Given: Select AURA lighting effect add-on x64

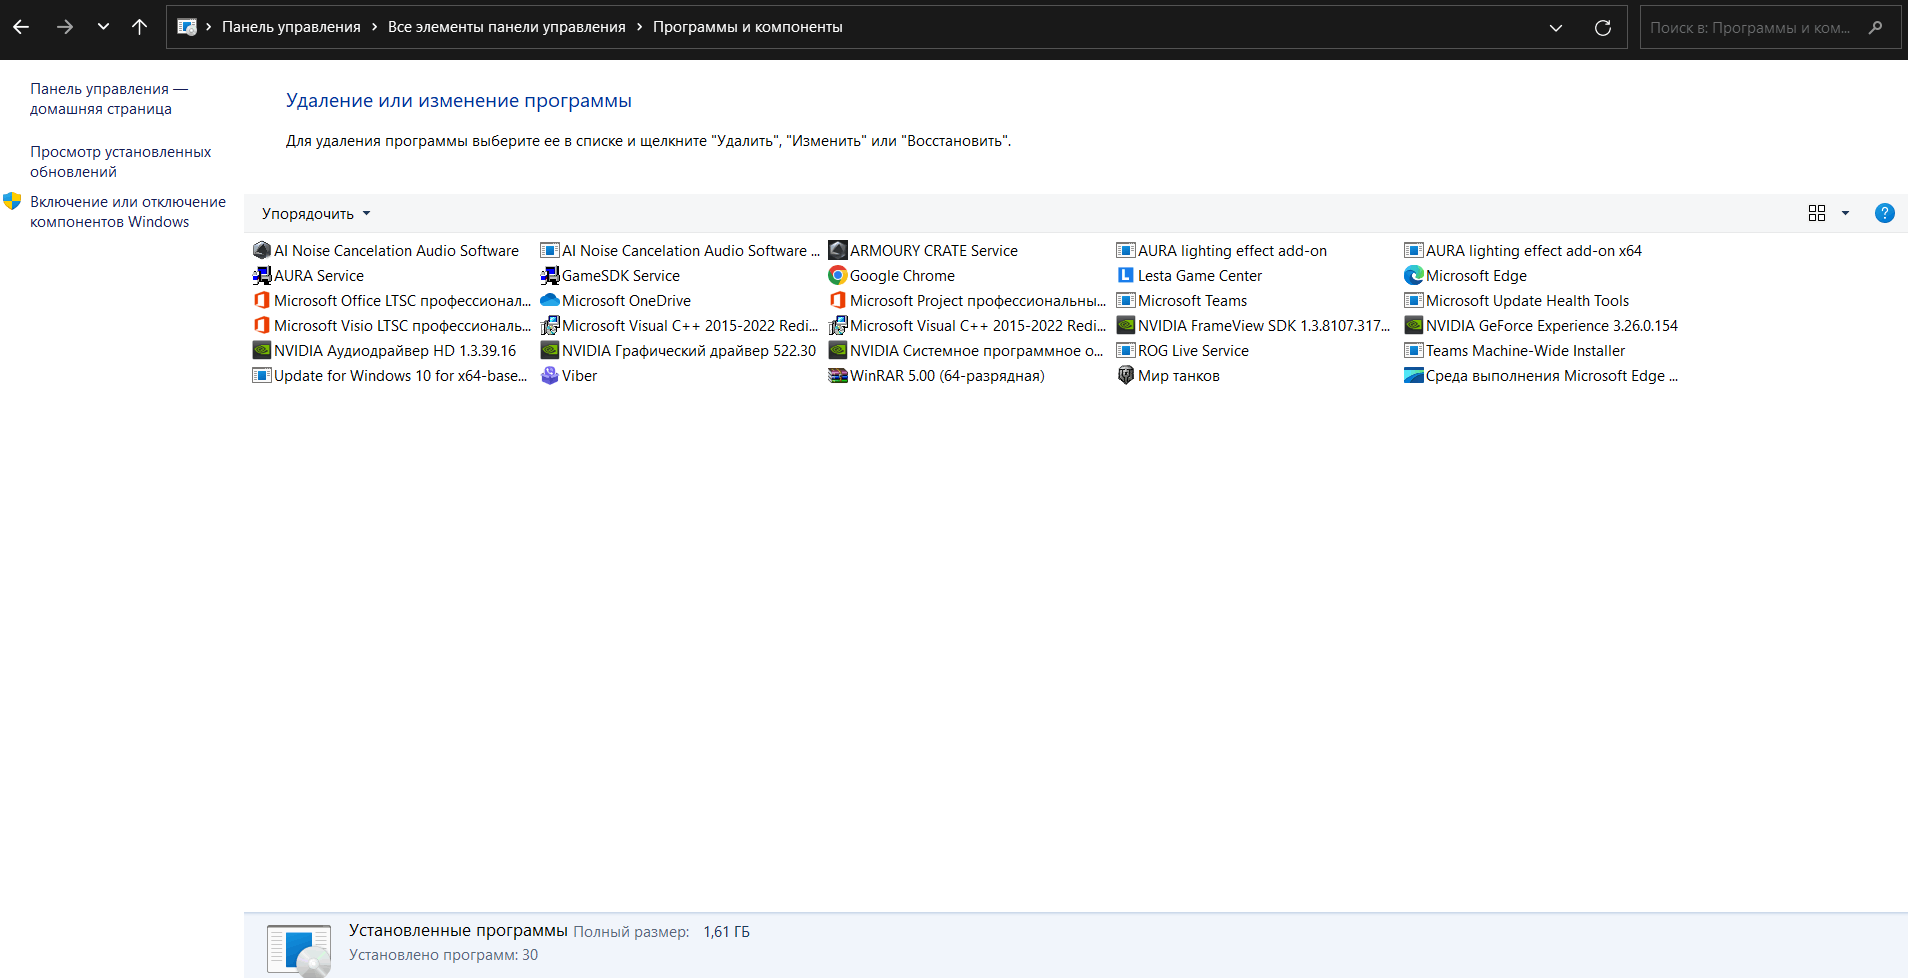Looking at the screenshot, I should click(1523, 251).
